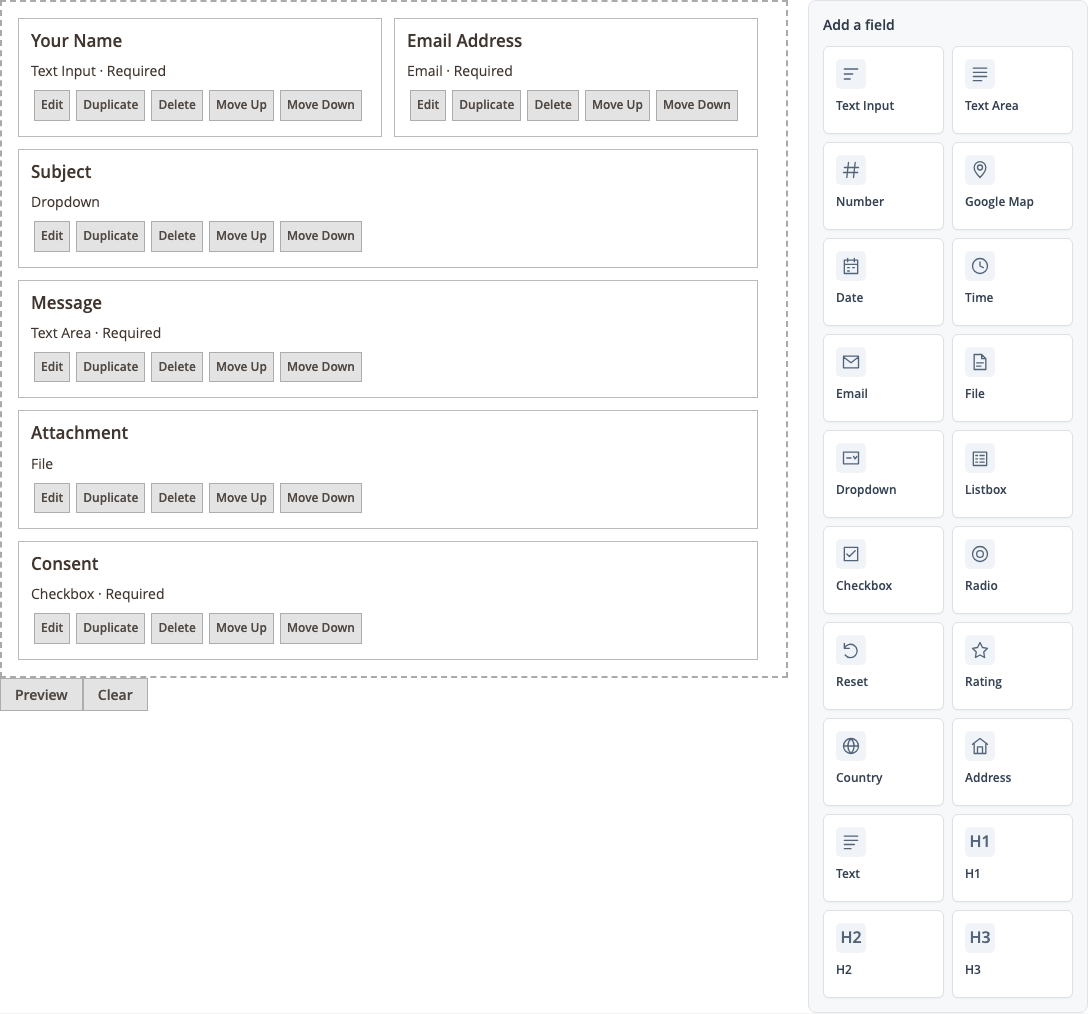Add a Time field
Screen dimensions: 1088x1014
(x=1012, y=282)
